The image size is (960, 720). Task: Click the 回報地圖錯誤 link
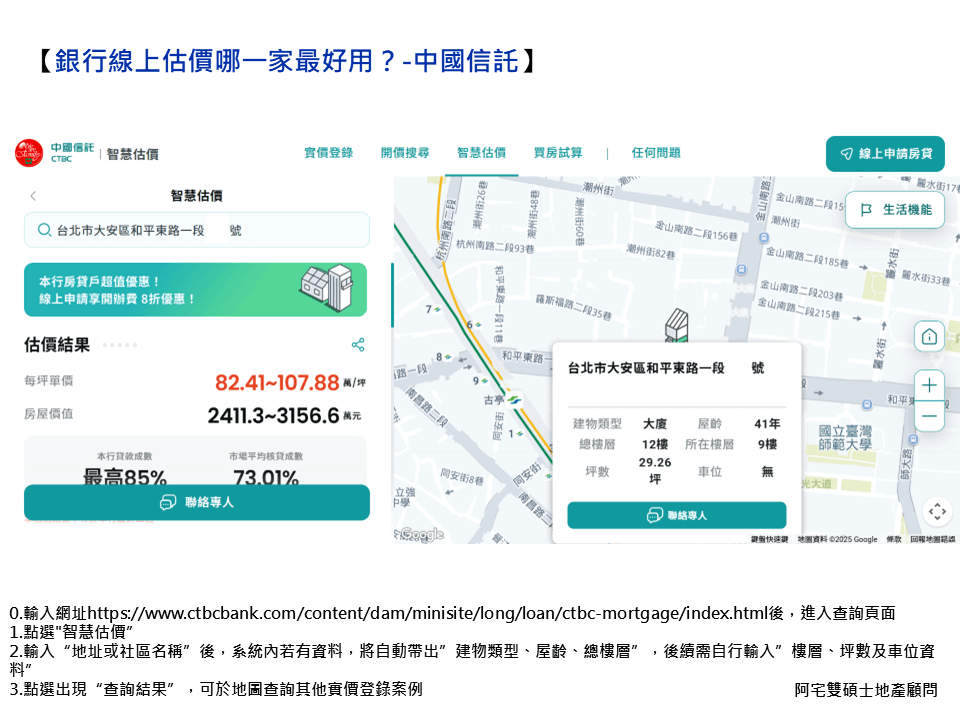pyautogui.click(x=932, y=539)
